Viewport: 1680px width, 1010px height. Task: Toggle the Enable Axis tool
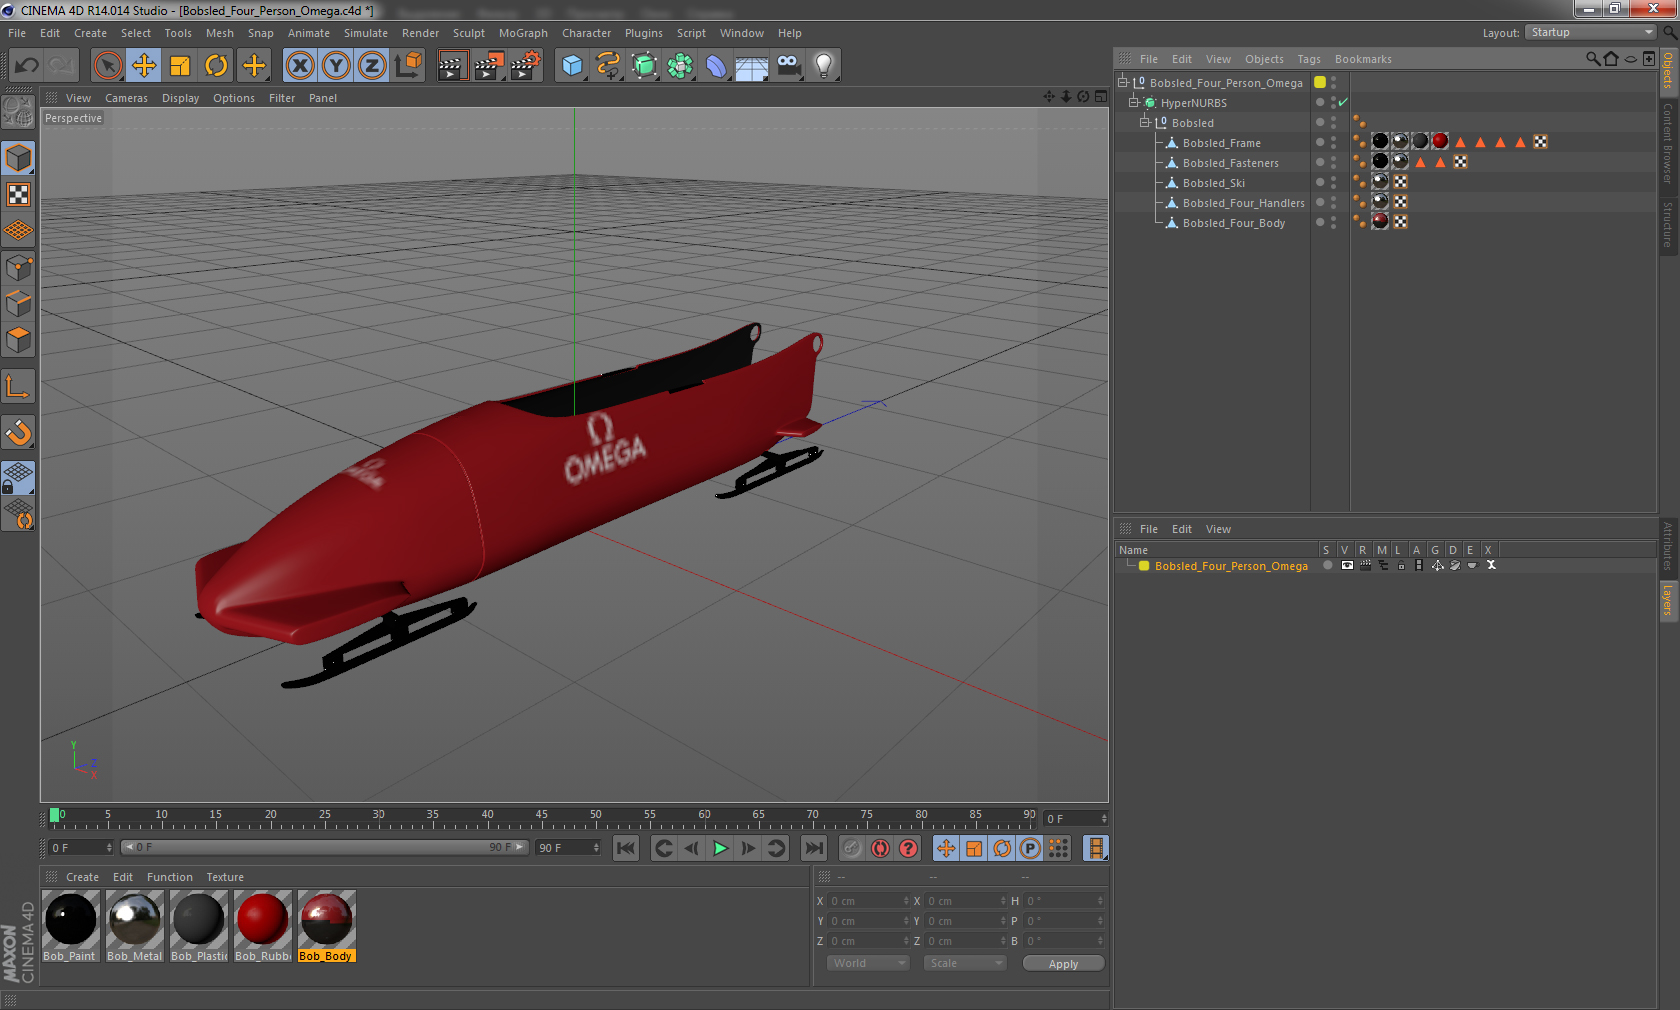pyautogui.click(x=18, y=386)
